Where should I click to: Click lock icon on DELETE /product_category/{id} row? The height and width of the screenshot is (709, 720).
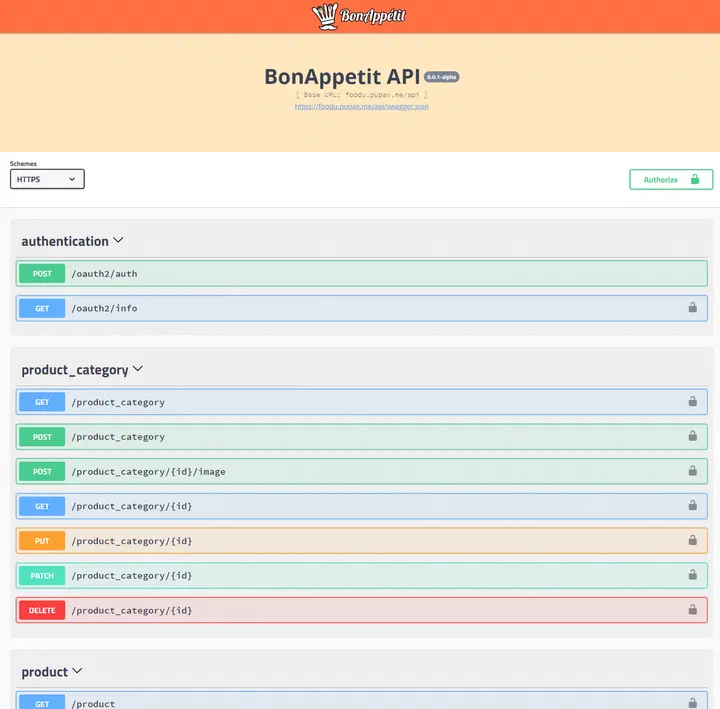tap(692, 610)
